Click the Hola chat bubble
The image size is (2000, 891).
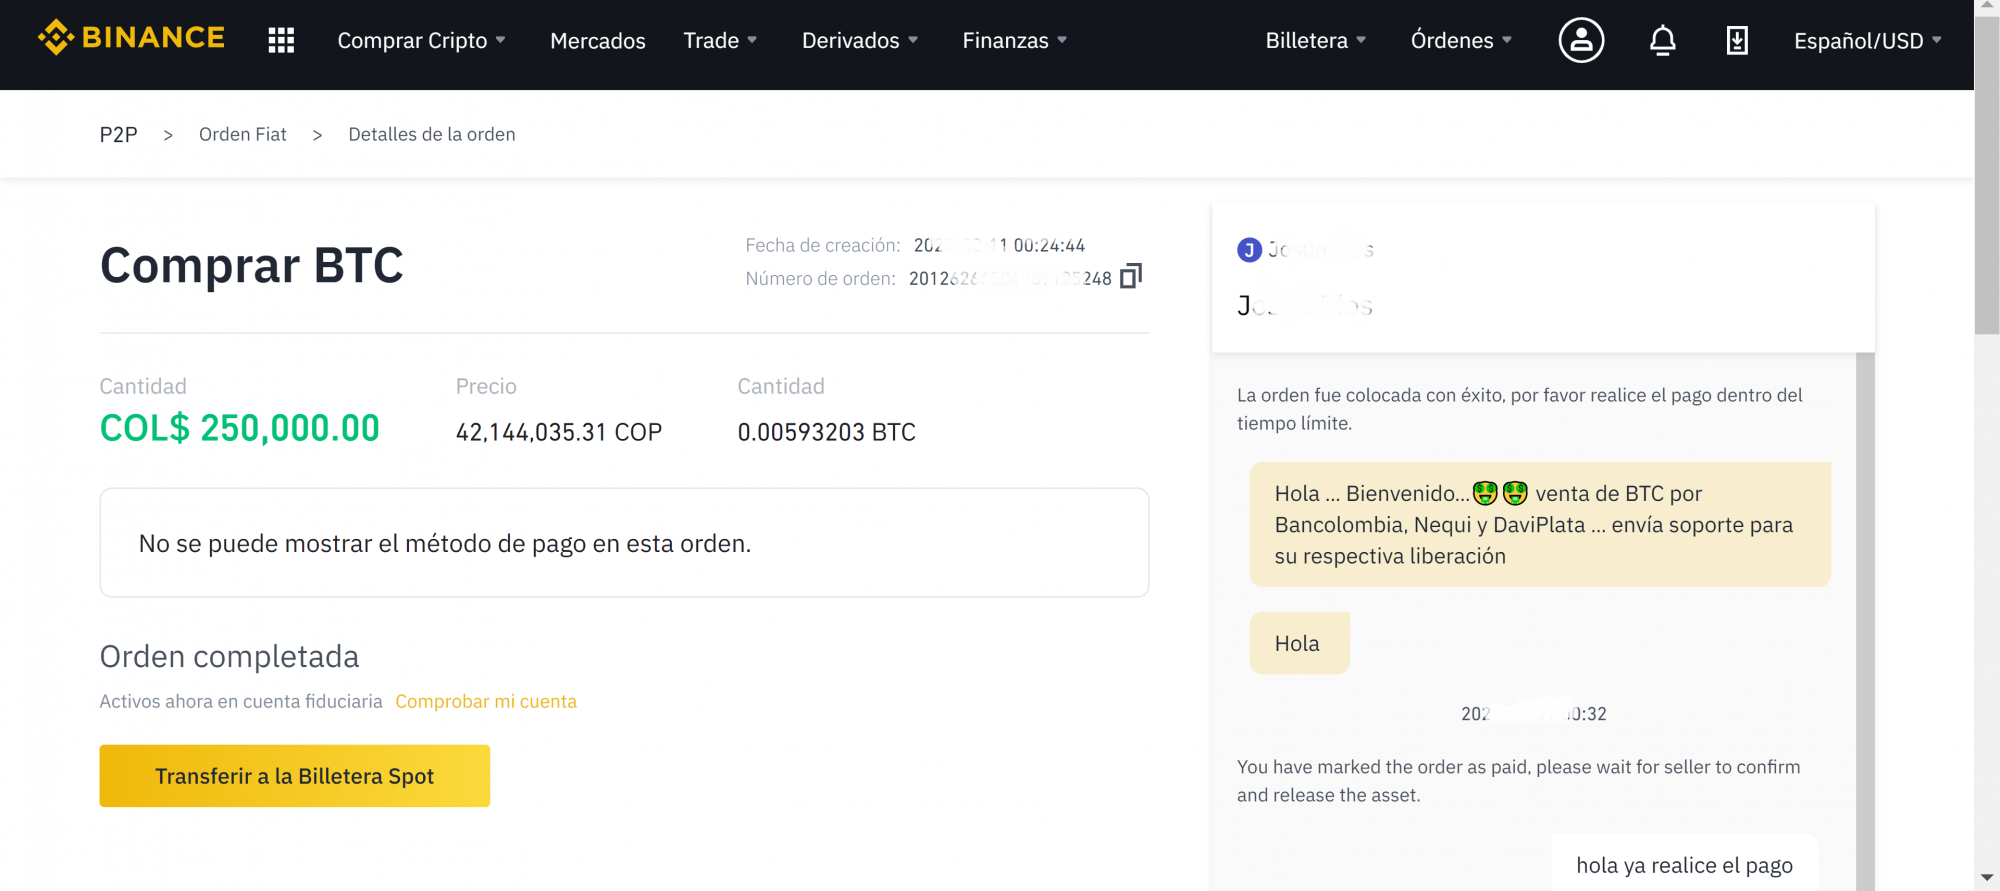1299,643
